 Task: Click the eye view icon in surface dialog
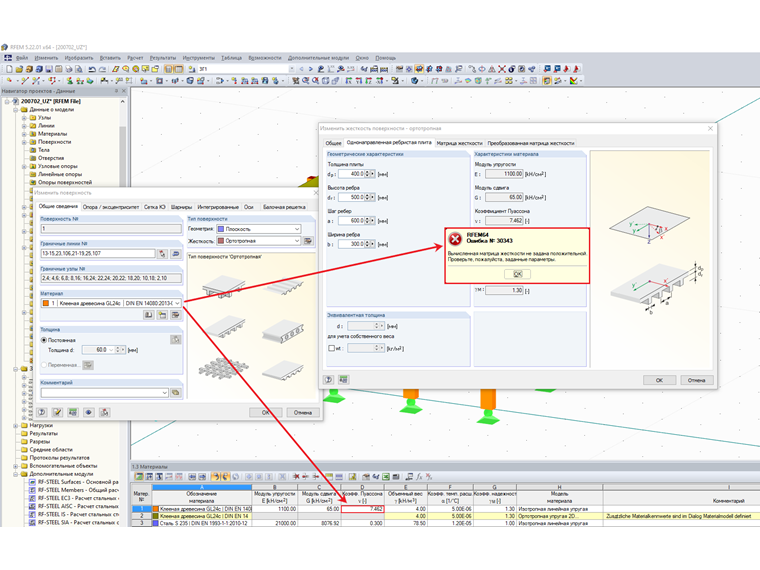(89, 412)
